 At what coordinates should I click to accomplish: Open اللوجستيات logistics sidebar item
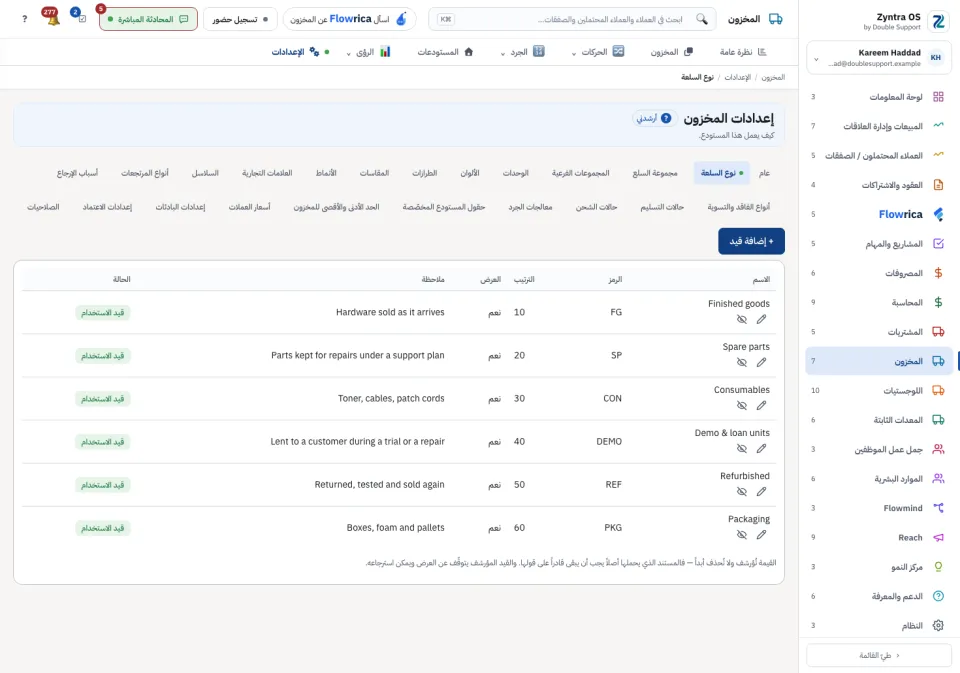click(x=879, y=391)
